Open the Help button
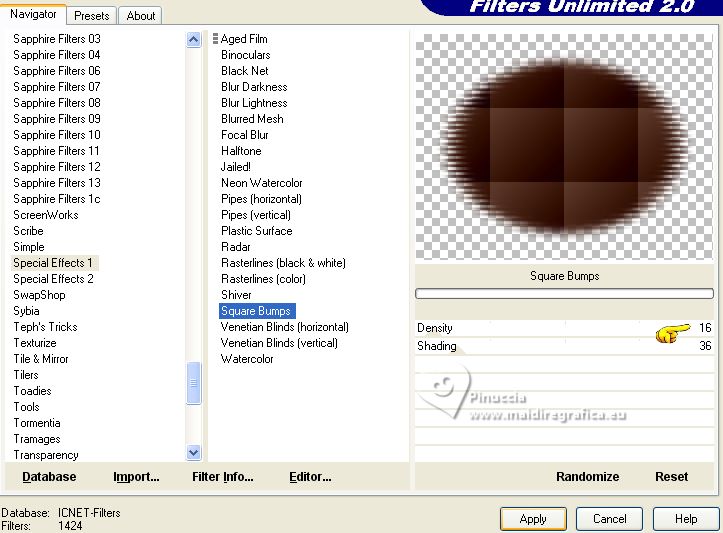This screenshot has width=723, height=533. click(686, 519)
